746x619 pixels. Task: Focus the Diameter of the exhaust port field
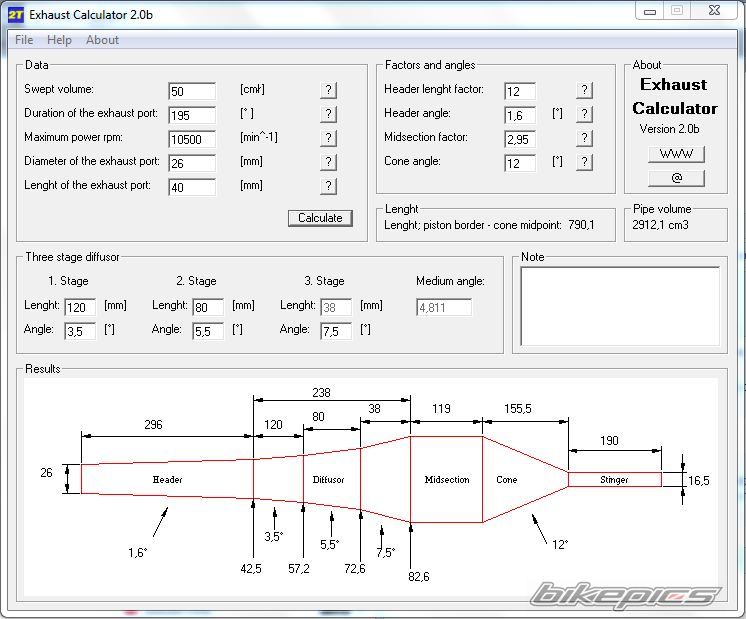coord(192,163)
